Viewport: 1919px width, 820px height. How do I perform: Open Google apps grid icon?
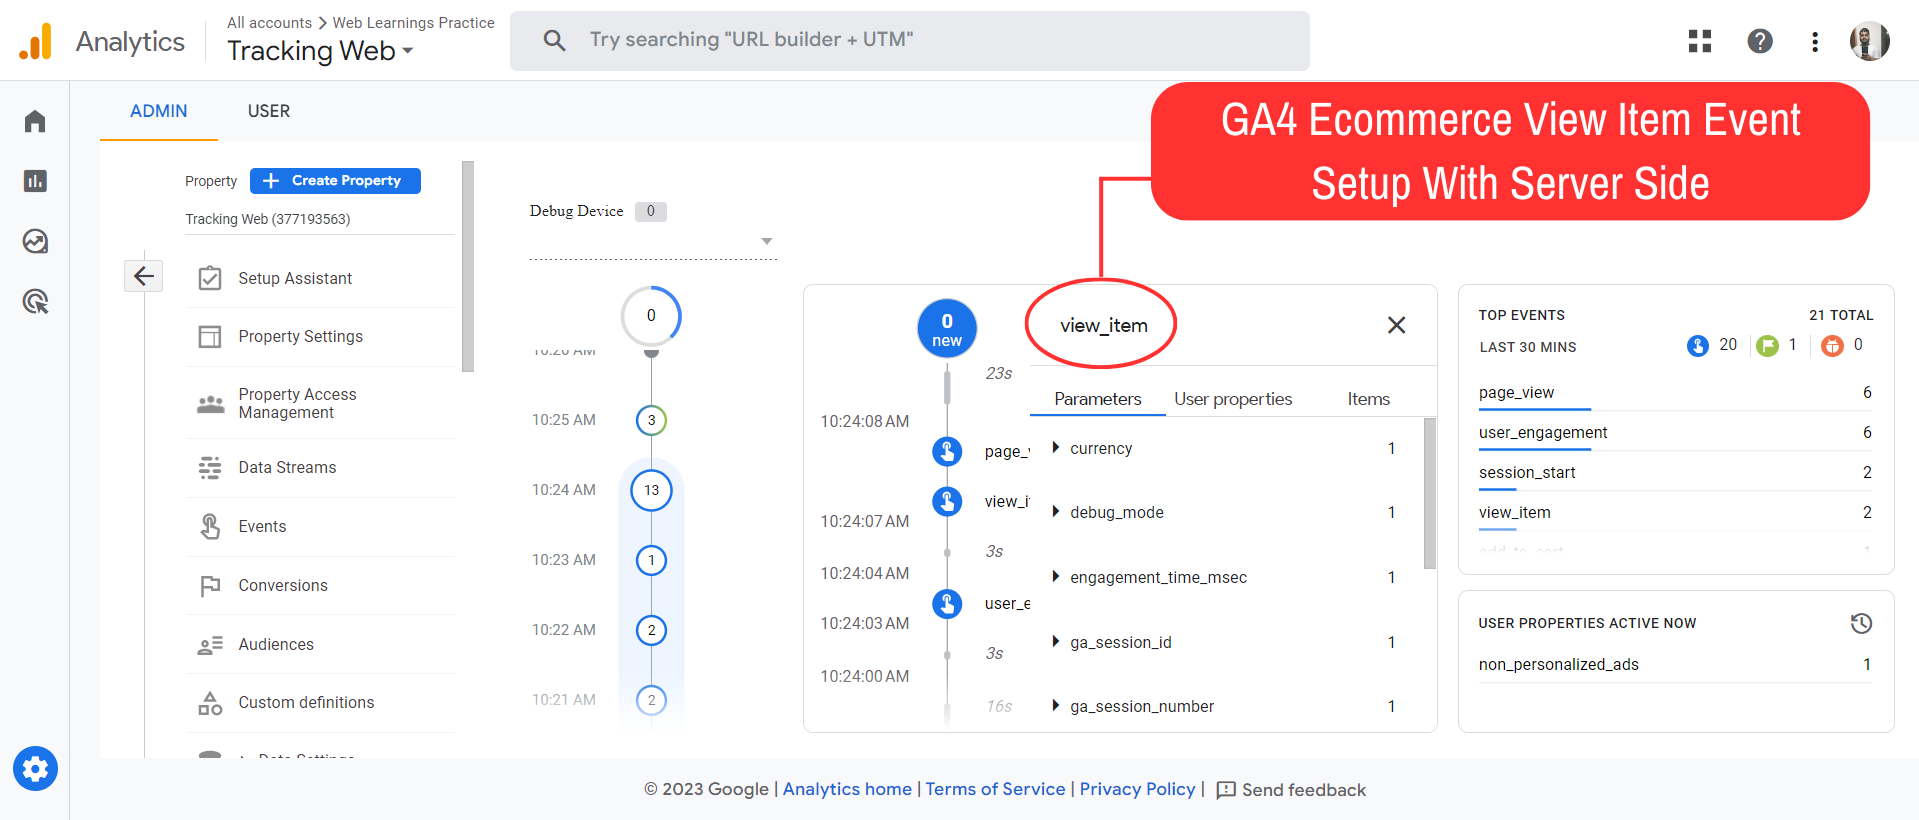(x=1700, y=41)
